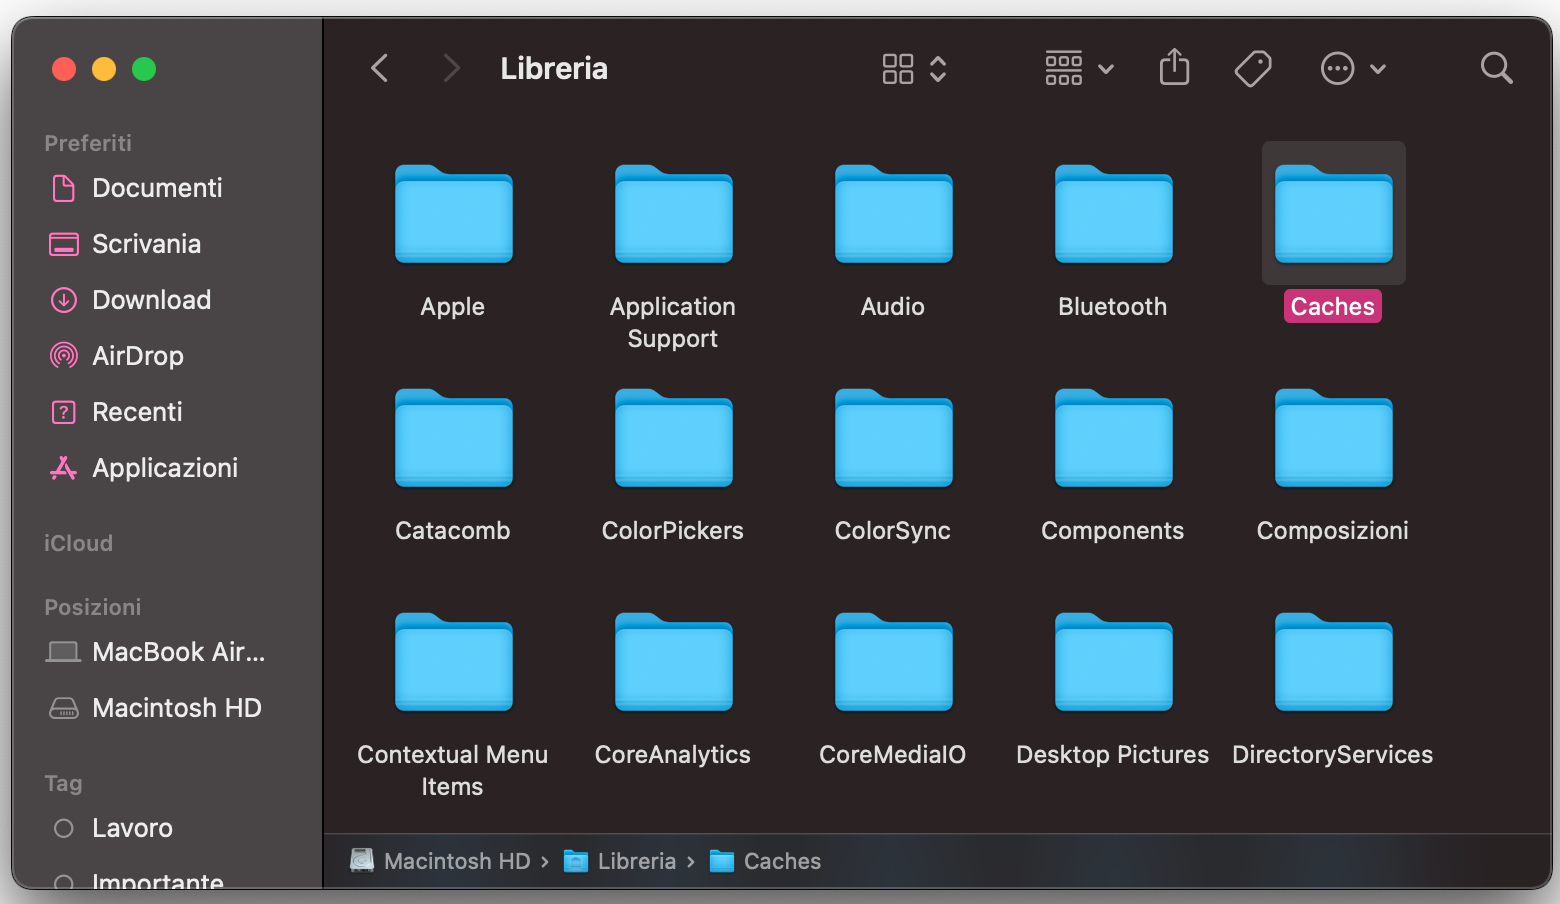Click the Tags icon in the toolbar
The height and width of the screenshot is (904, 1560).
coord(1252,68)
